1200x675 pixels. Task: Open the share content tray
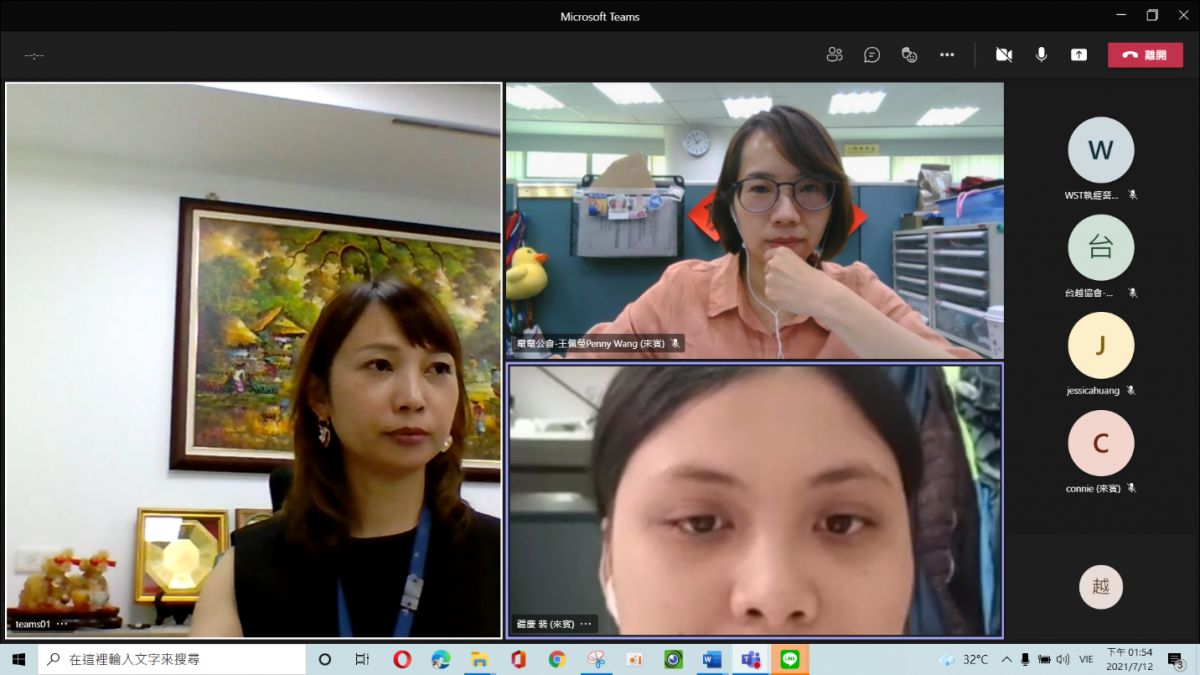click(x=1078, y=55)
